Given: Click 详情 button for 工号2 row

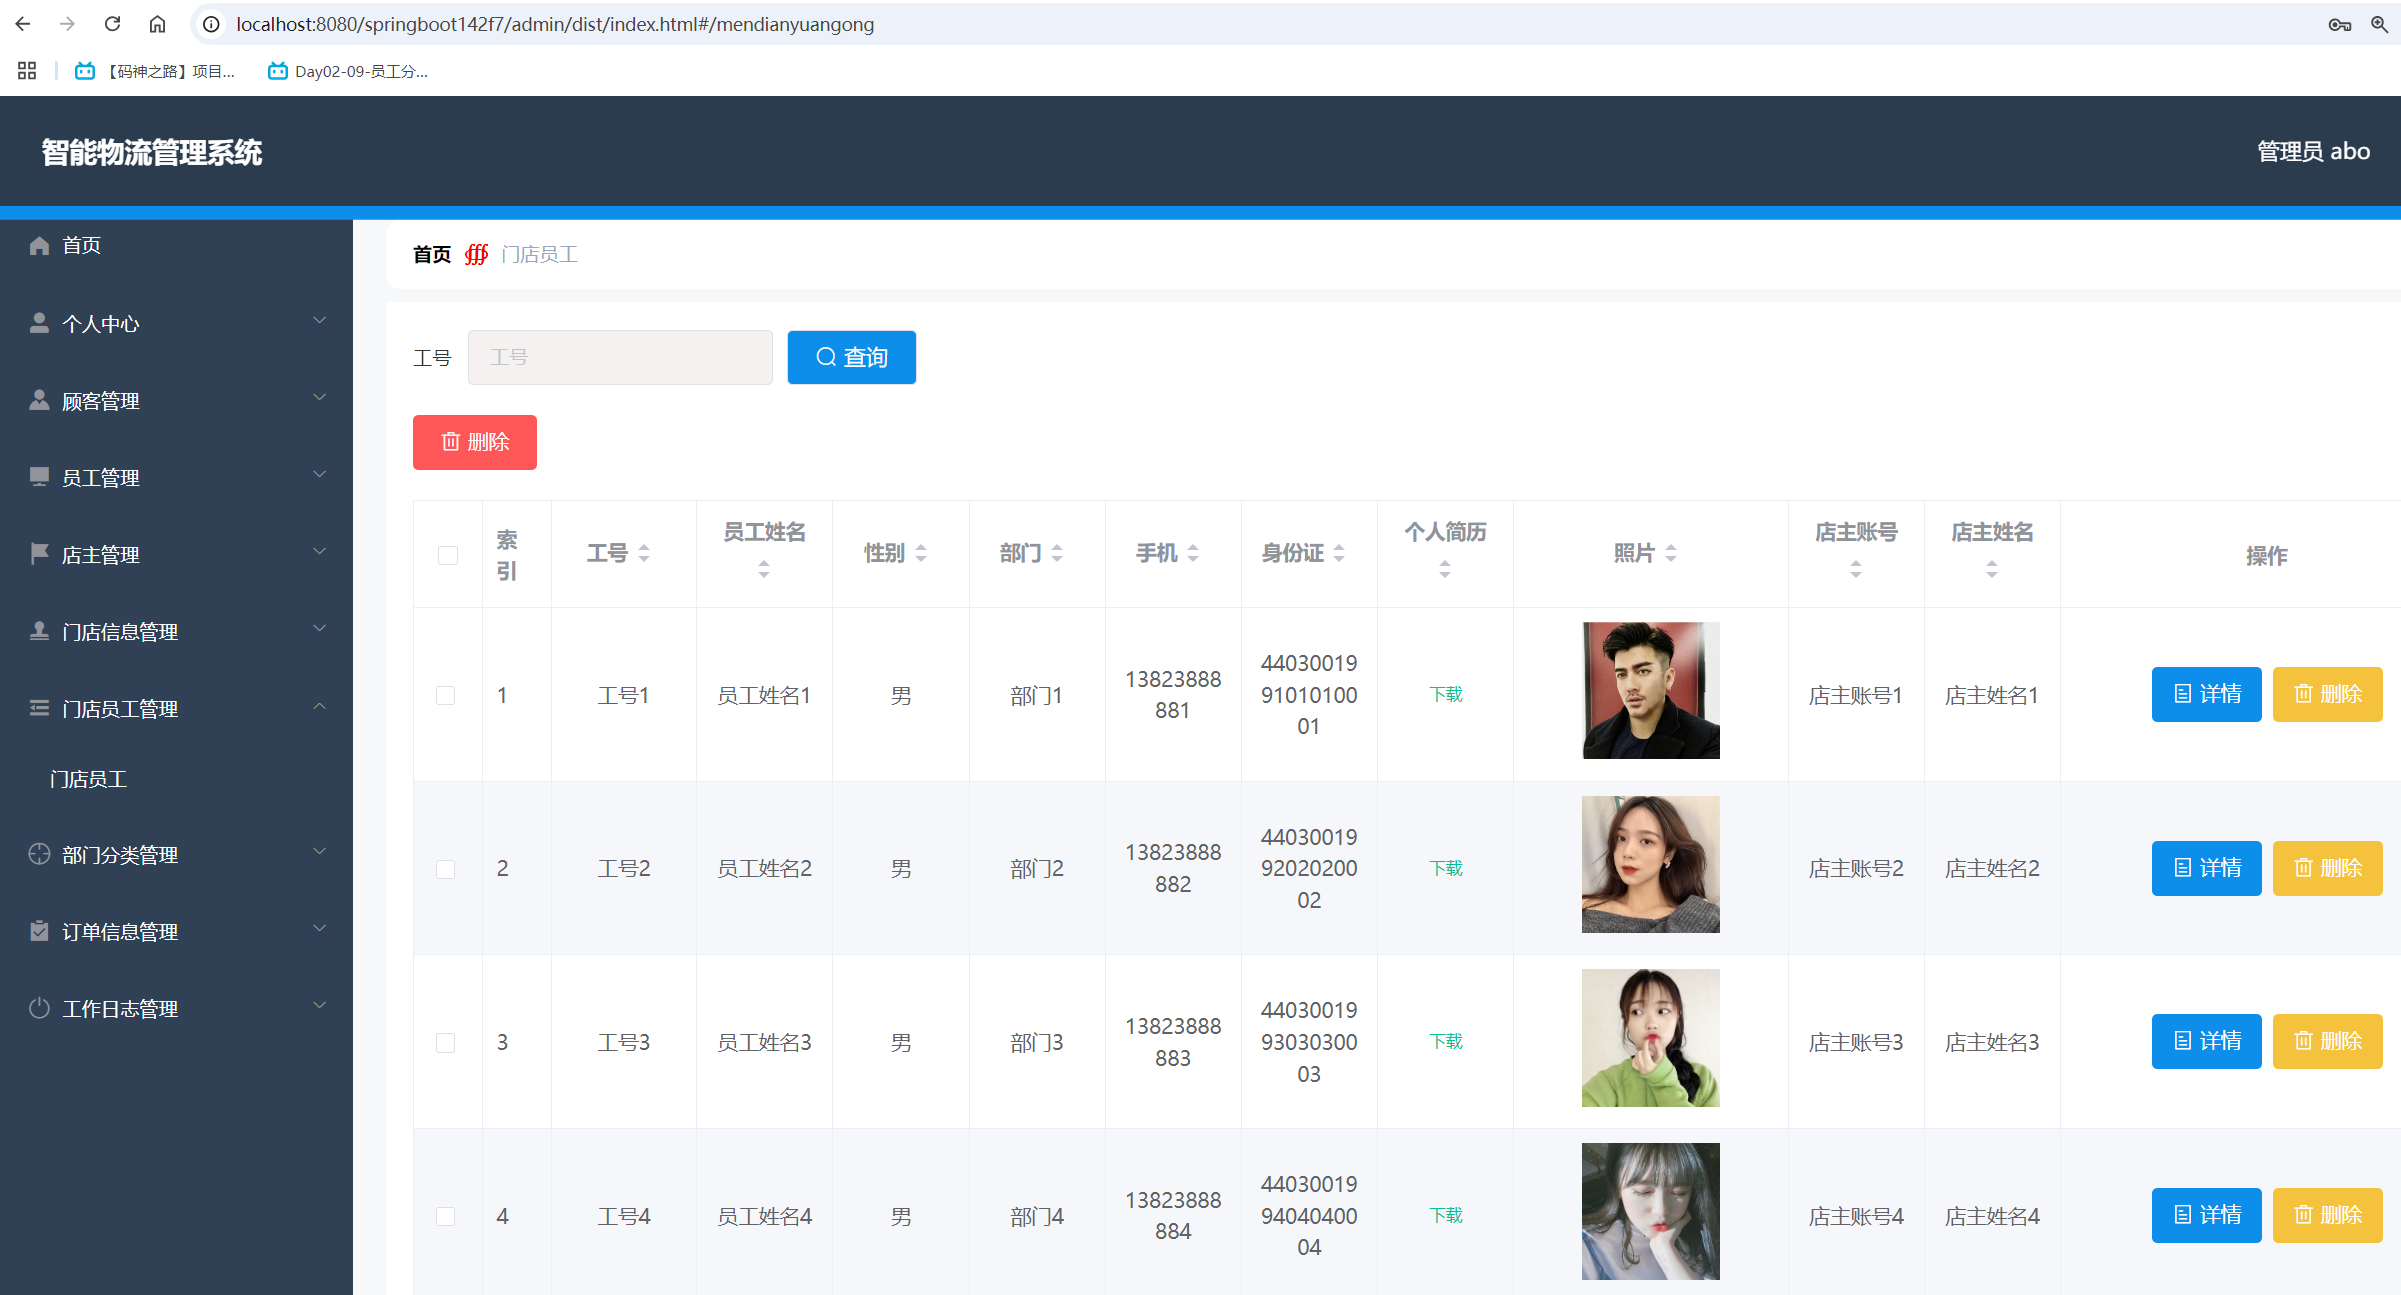Looking at the screenshot, I should point(2206,868).
